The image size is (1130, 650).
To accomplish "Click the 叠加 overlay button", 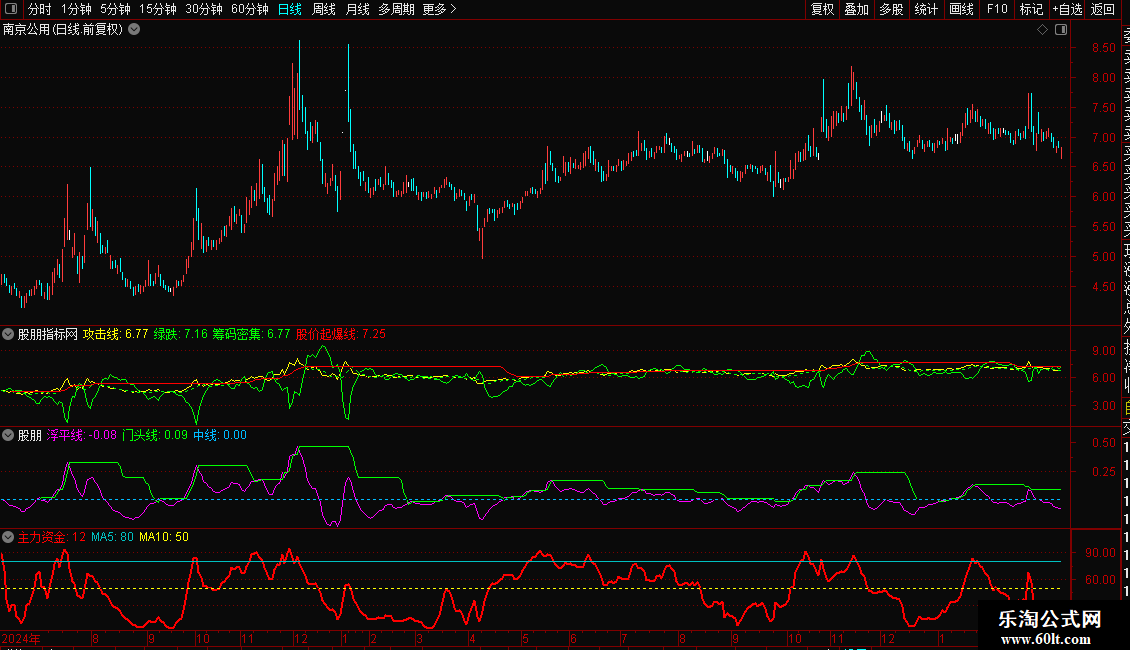I will pyautogui.click(x=857, y=9).
